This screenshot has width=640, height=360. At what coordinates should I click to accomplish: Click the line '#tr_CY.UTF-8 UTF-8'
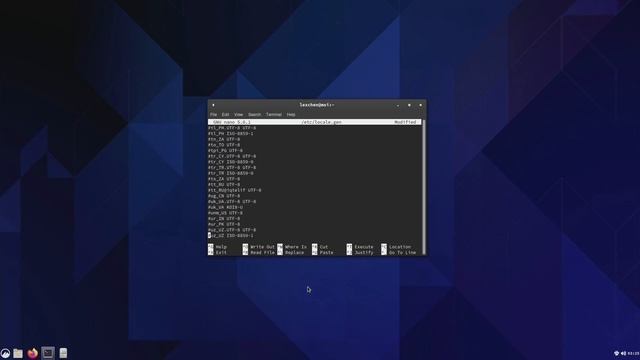pyautogui.click(x=232, y=156)
